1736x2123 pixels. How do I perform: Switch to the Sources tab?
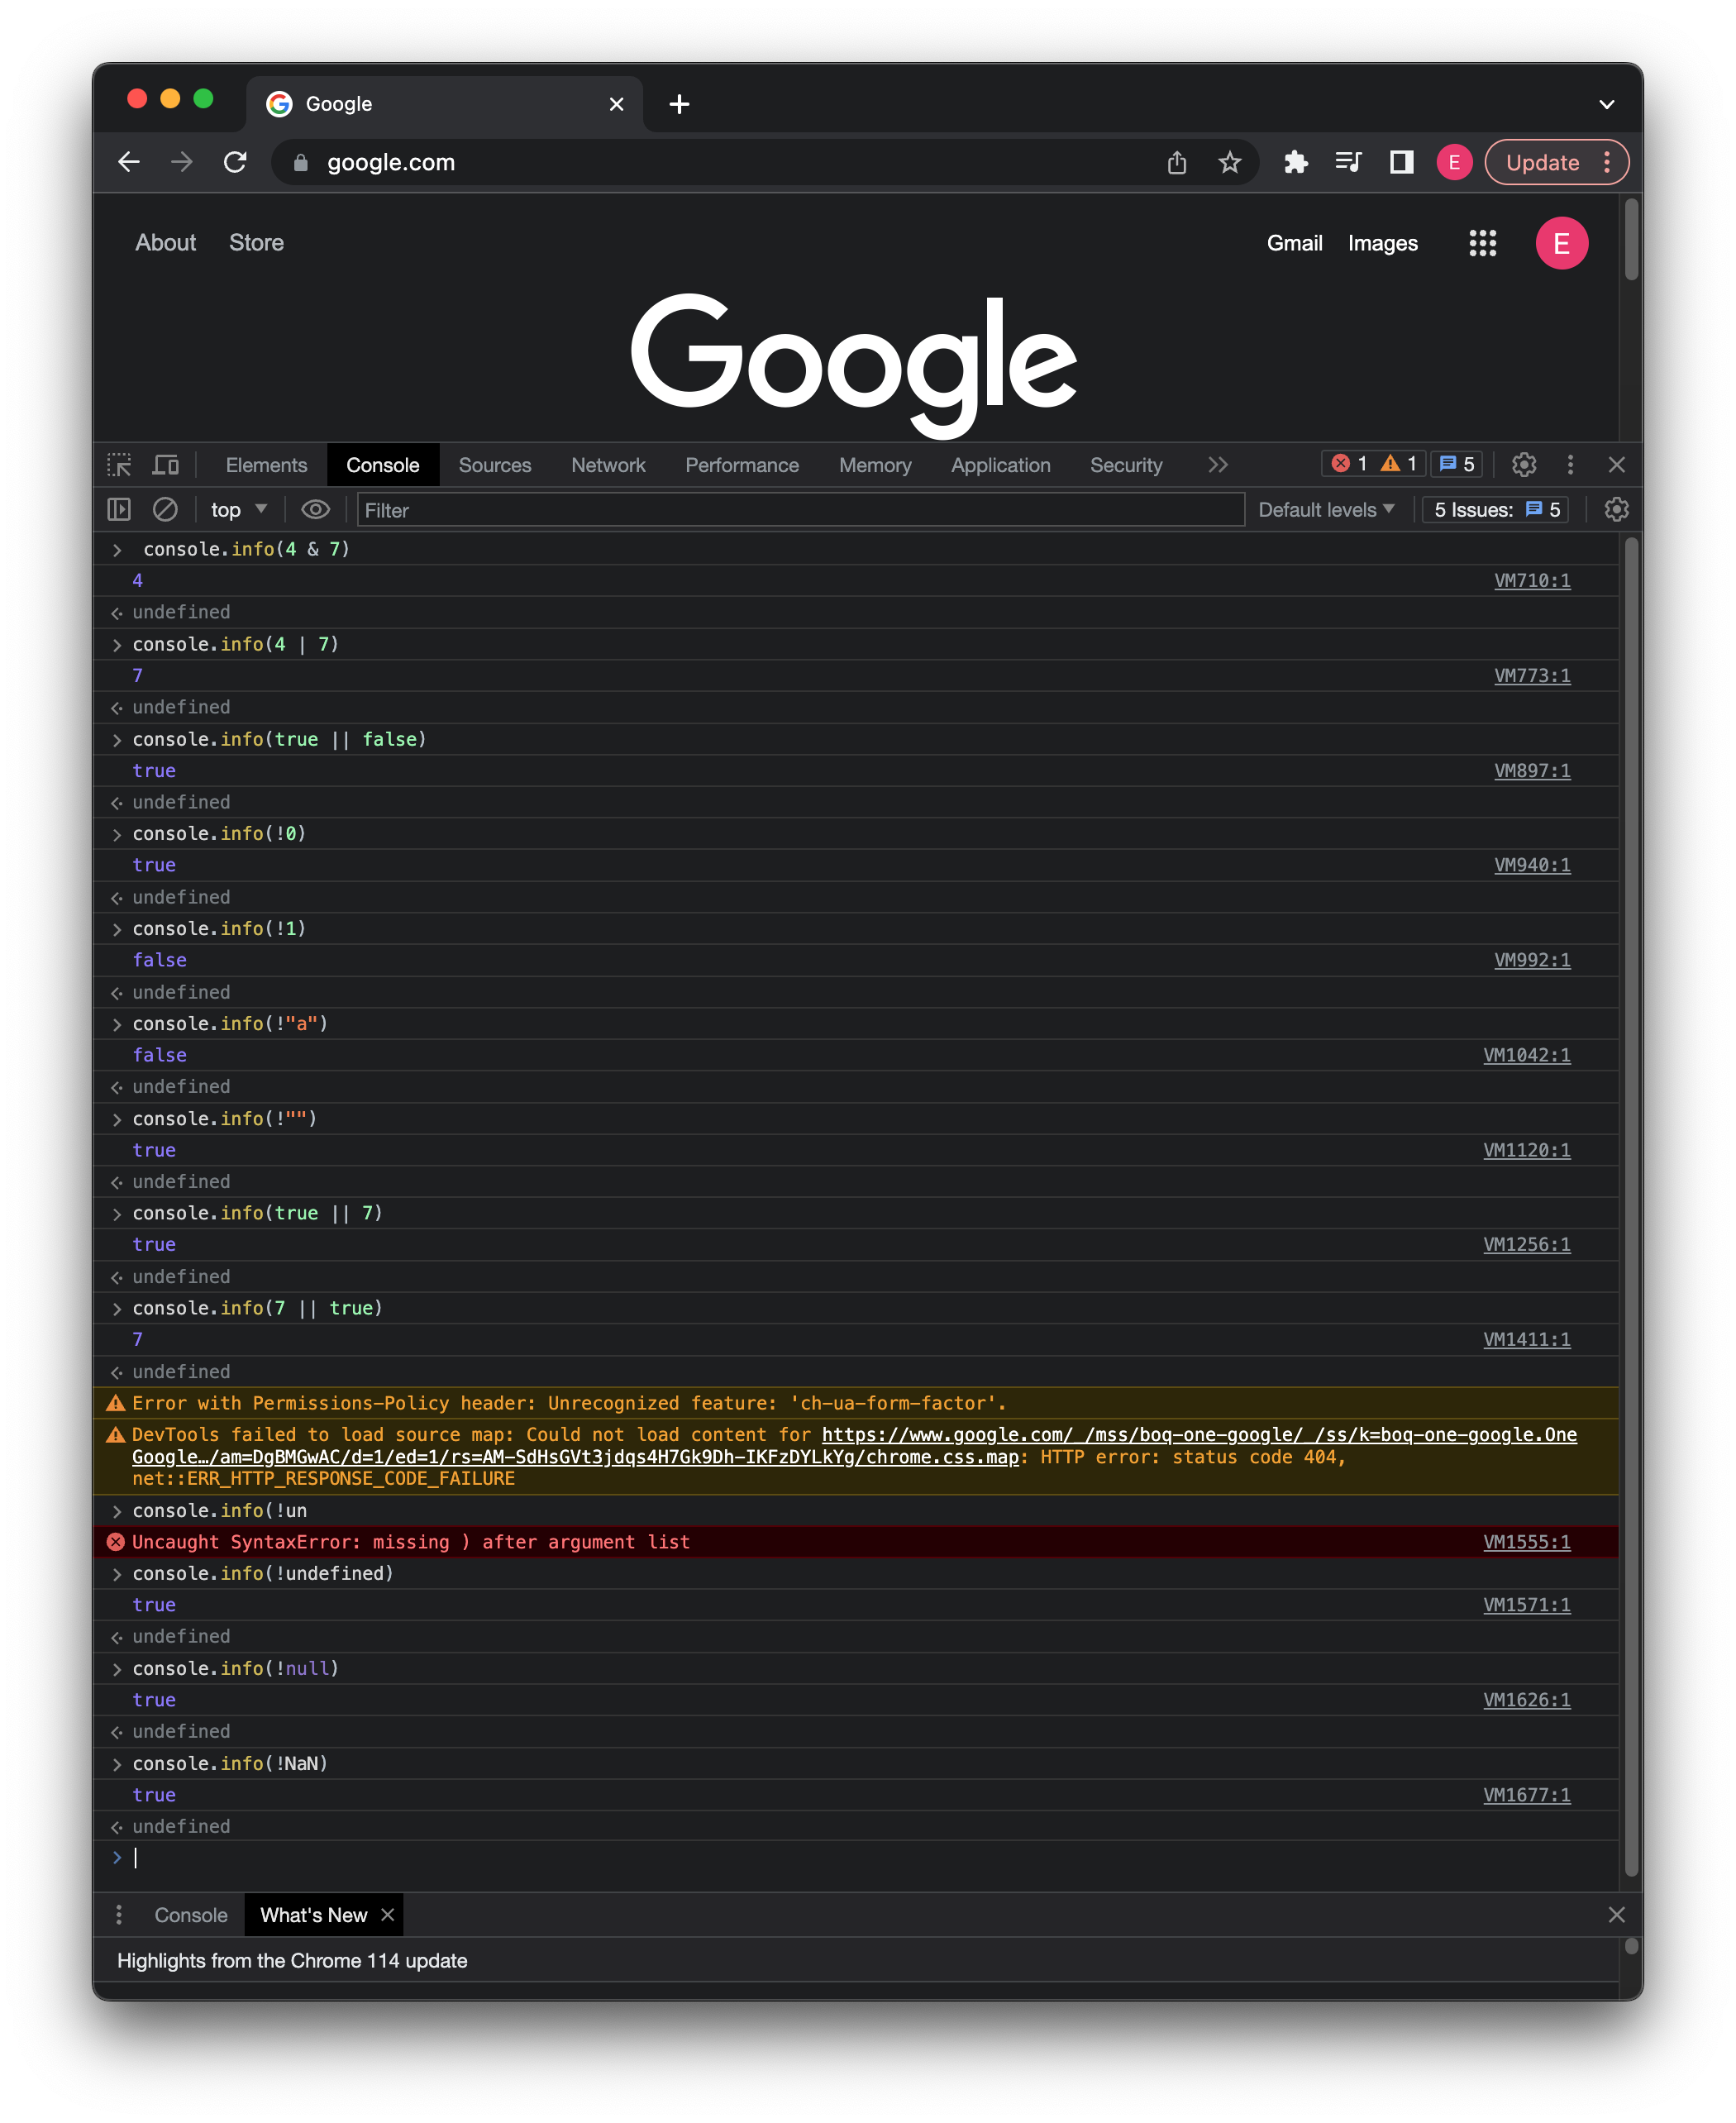[495, 465]
